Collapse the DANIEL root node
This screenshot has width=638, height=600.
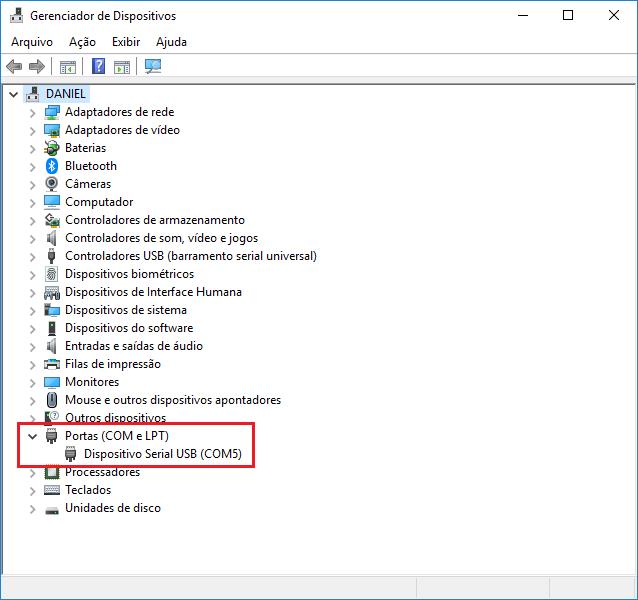(x=13, y=94)
